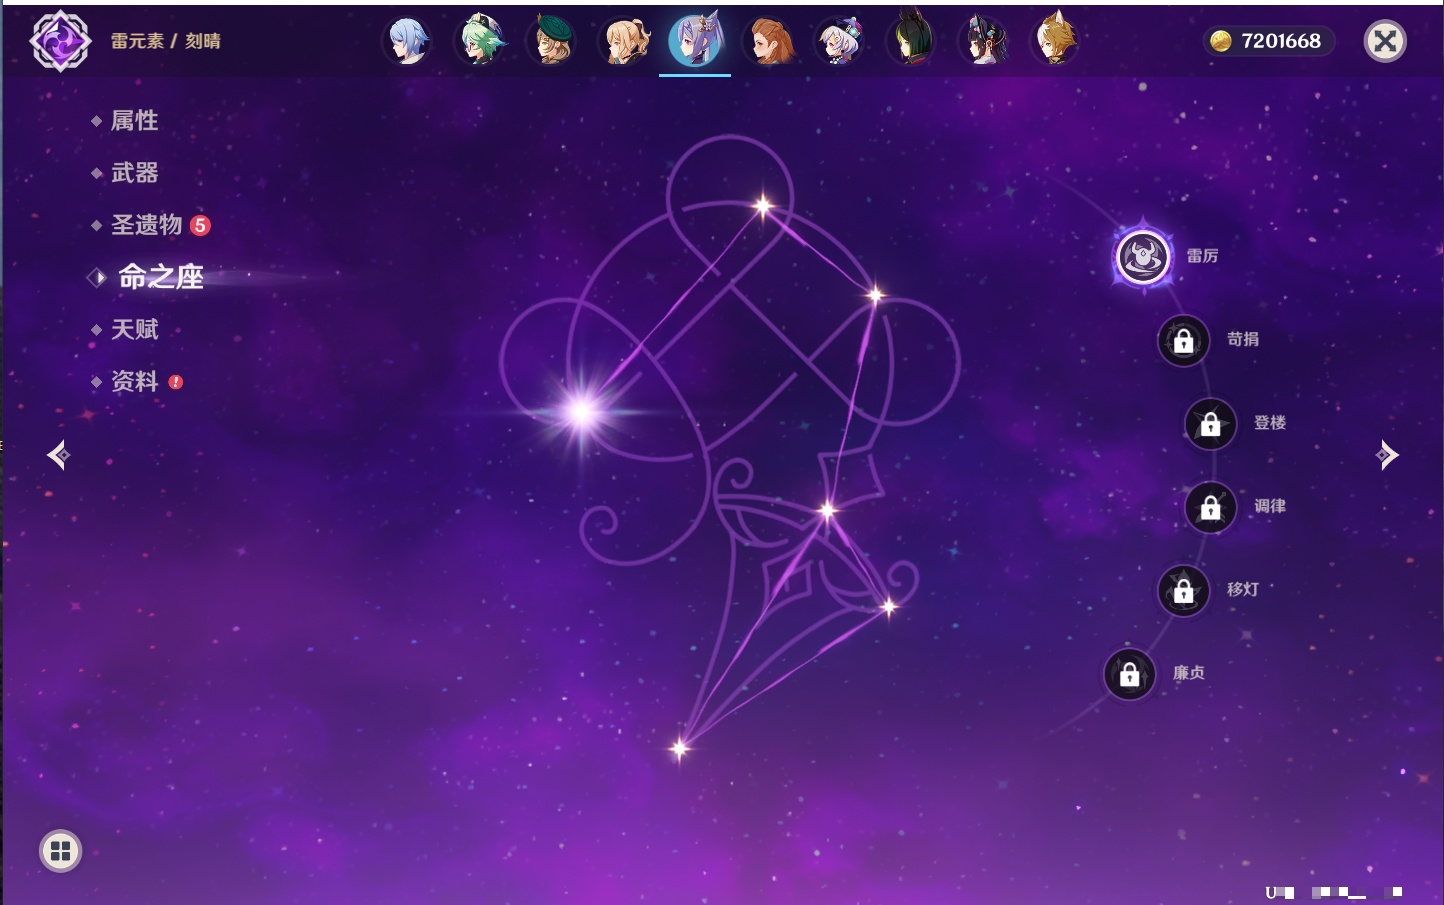The height and width of the screenshot is (905, 1444).
Task: Switch to the green-haired character with glasses
Action: (x=480, y=41)
